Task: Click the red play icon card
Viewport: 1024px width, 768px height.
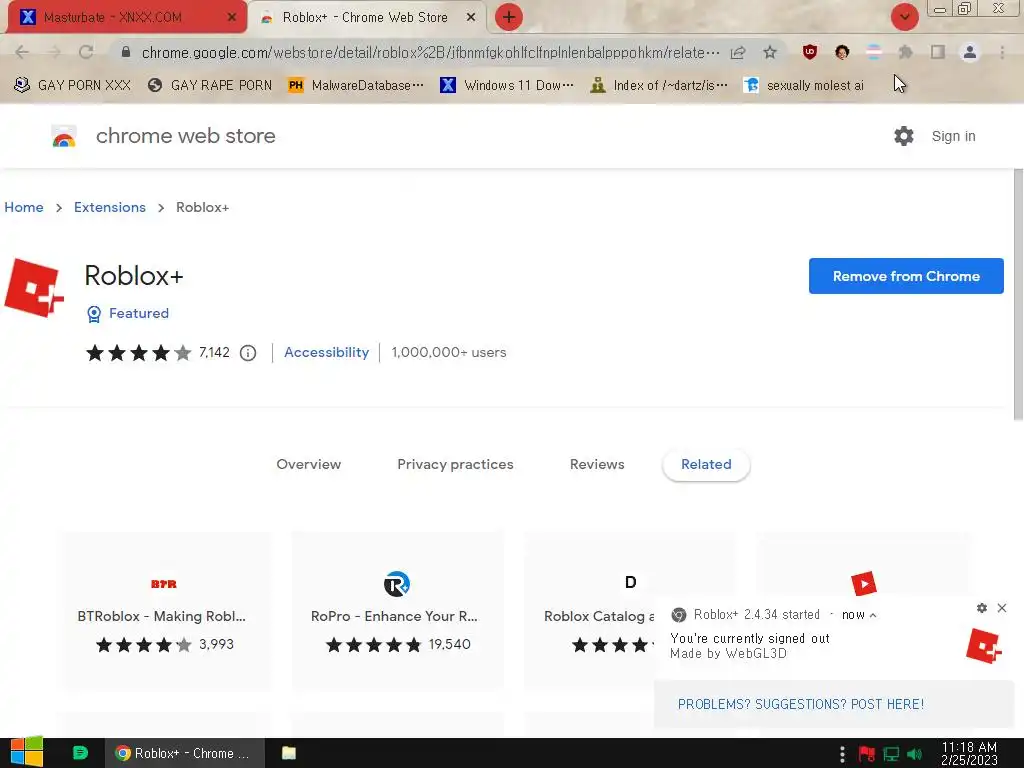Action: pos(863,583)
